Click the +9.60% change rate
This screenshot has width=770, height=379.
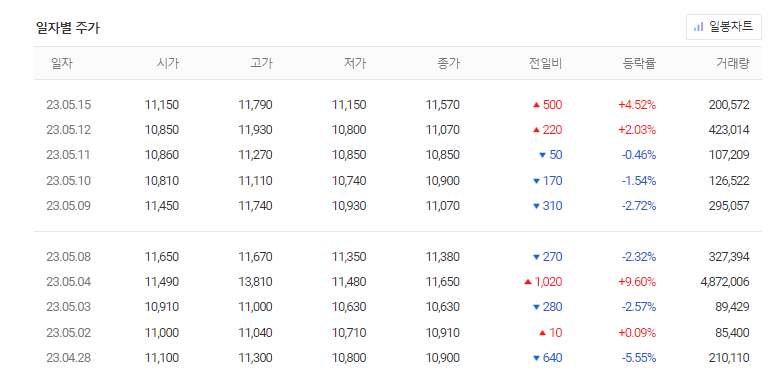point(637,282)
